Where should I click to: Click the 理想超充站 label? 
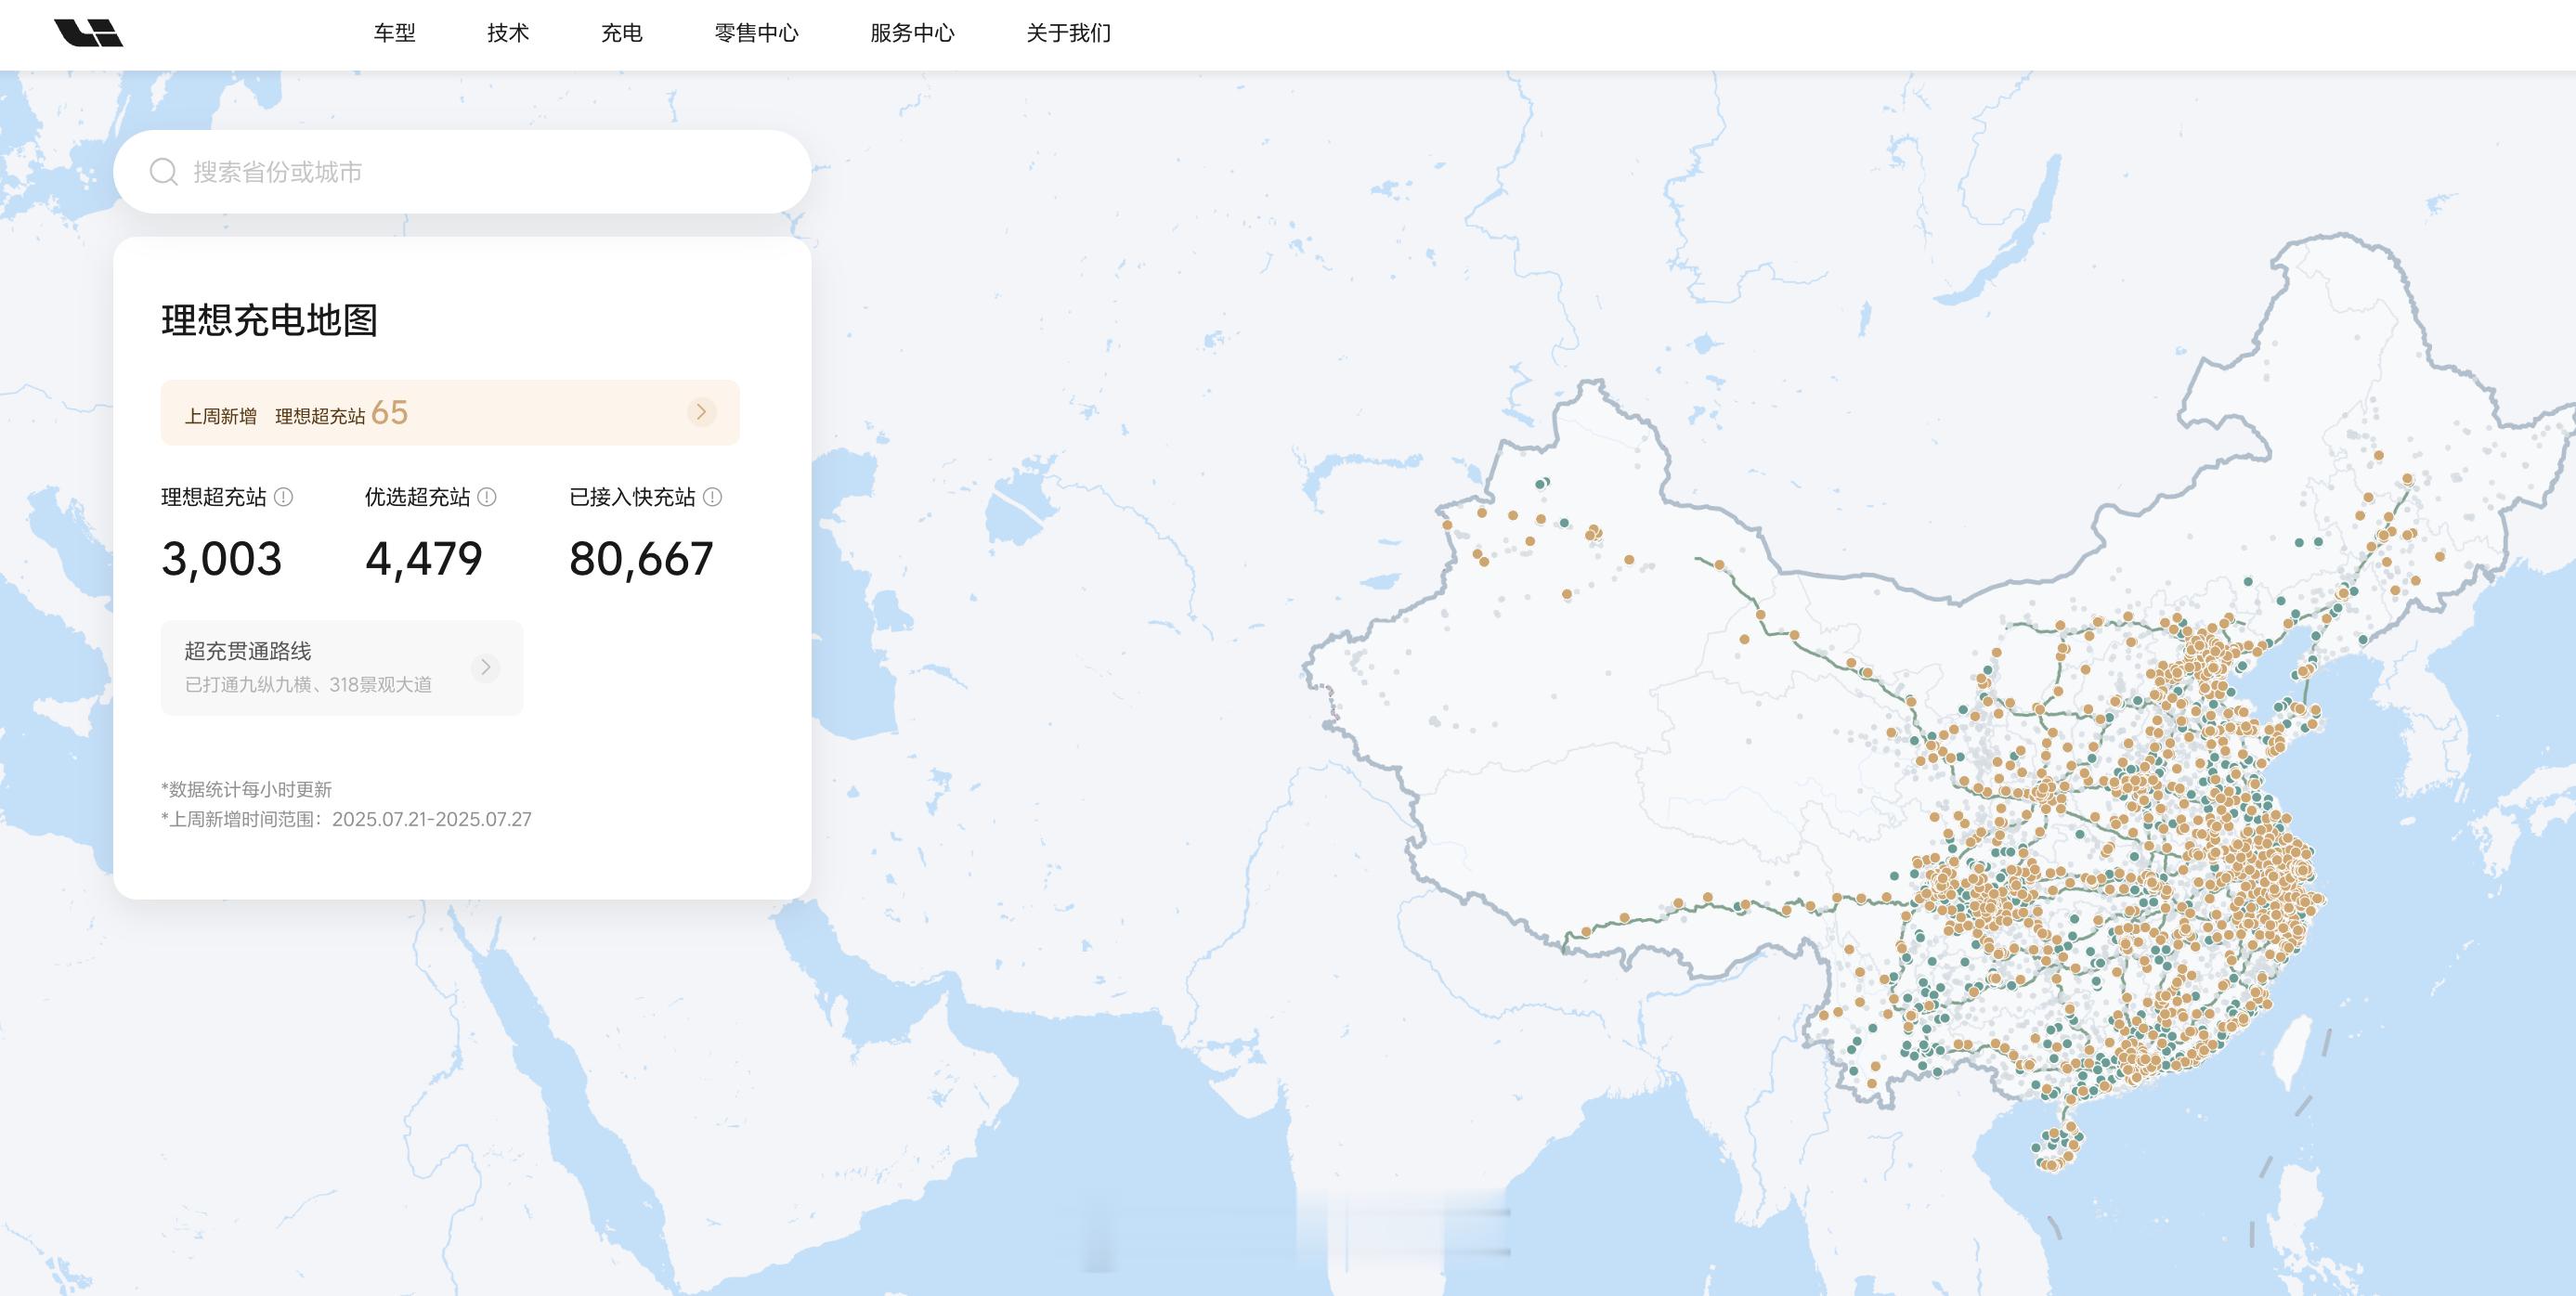(x=214, y=497)
